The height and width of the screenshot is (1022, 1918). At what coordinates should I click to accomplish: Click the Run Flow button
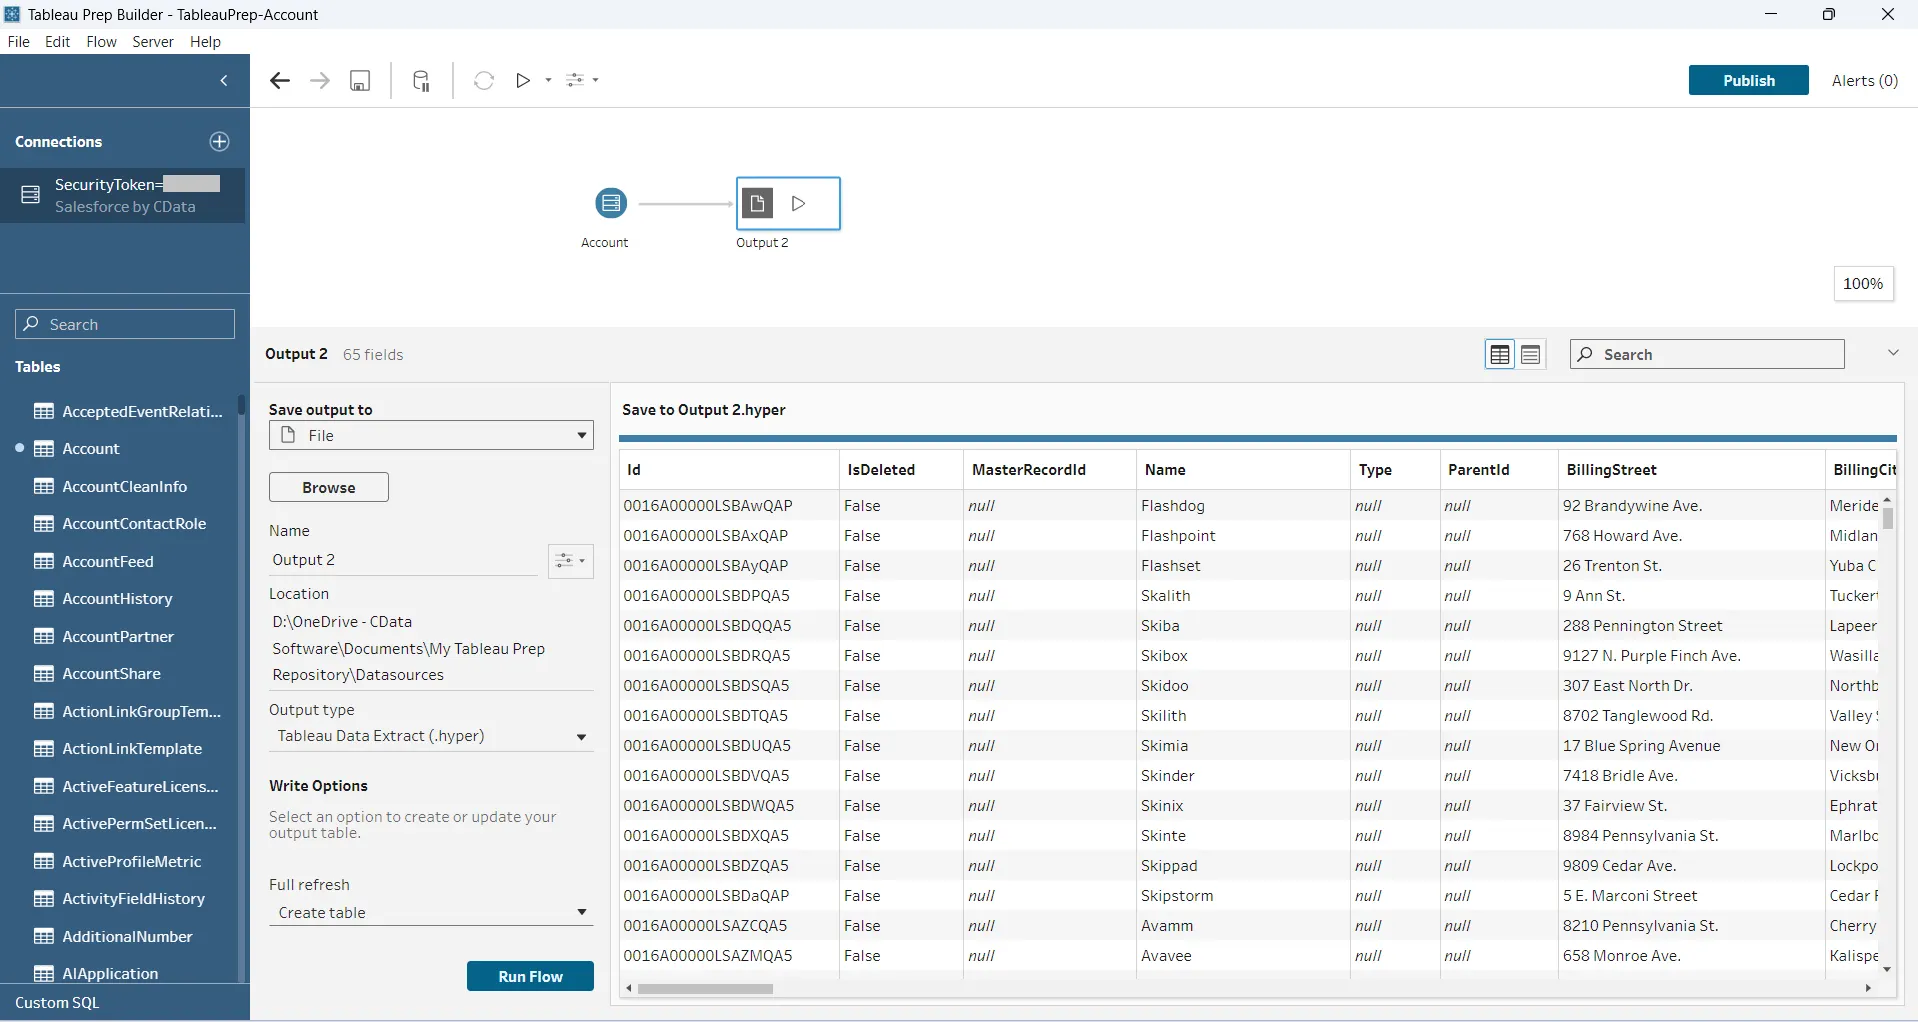[x=530, y=977]
